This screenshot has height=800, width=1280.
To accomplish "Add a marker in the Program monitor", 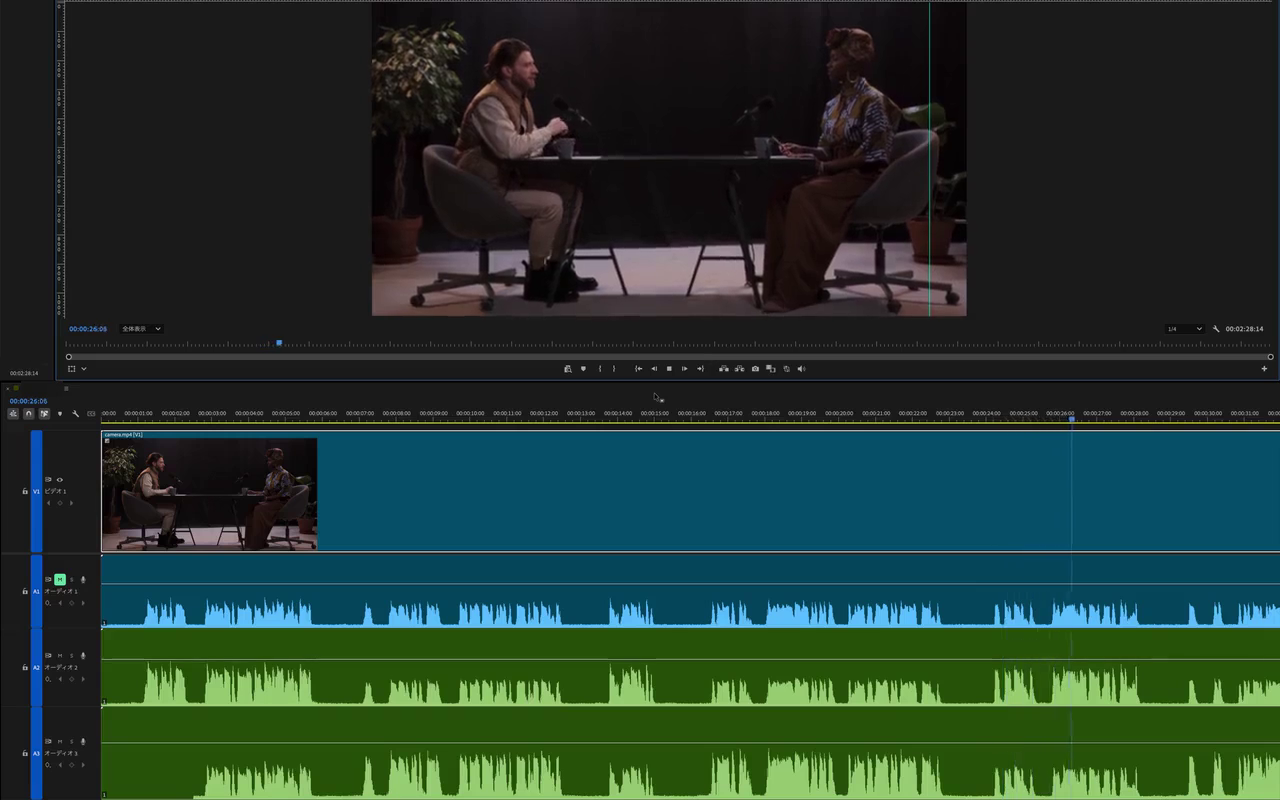I will pos(583,369).
